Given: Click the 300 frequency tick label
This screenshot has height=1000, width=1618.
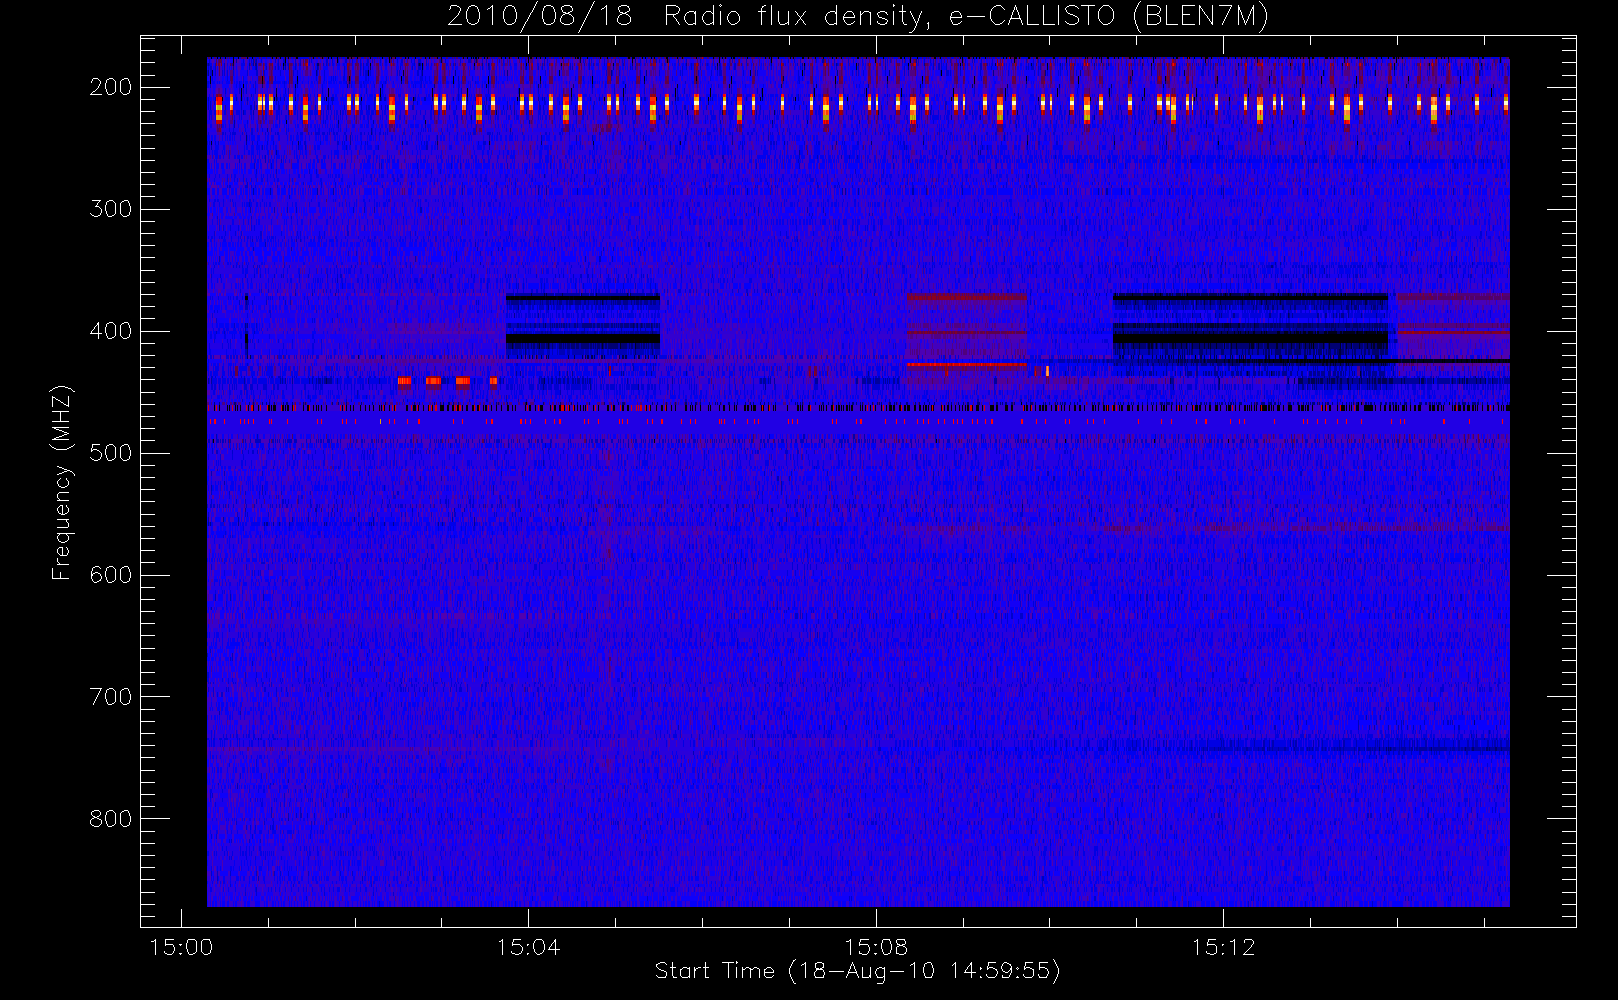Looking at the screenshot, I should point(111,209).
